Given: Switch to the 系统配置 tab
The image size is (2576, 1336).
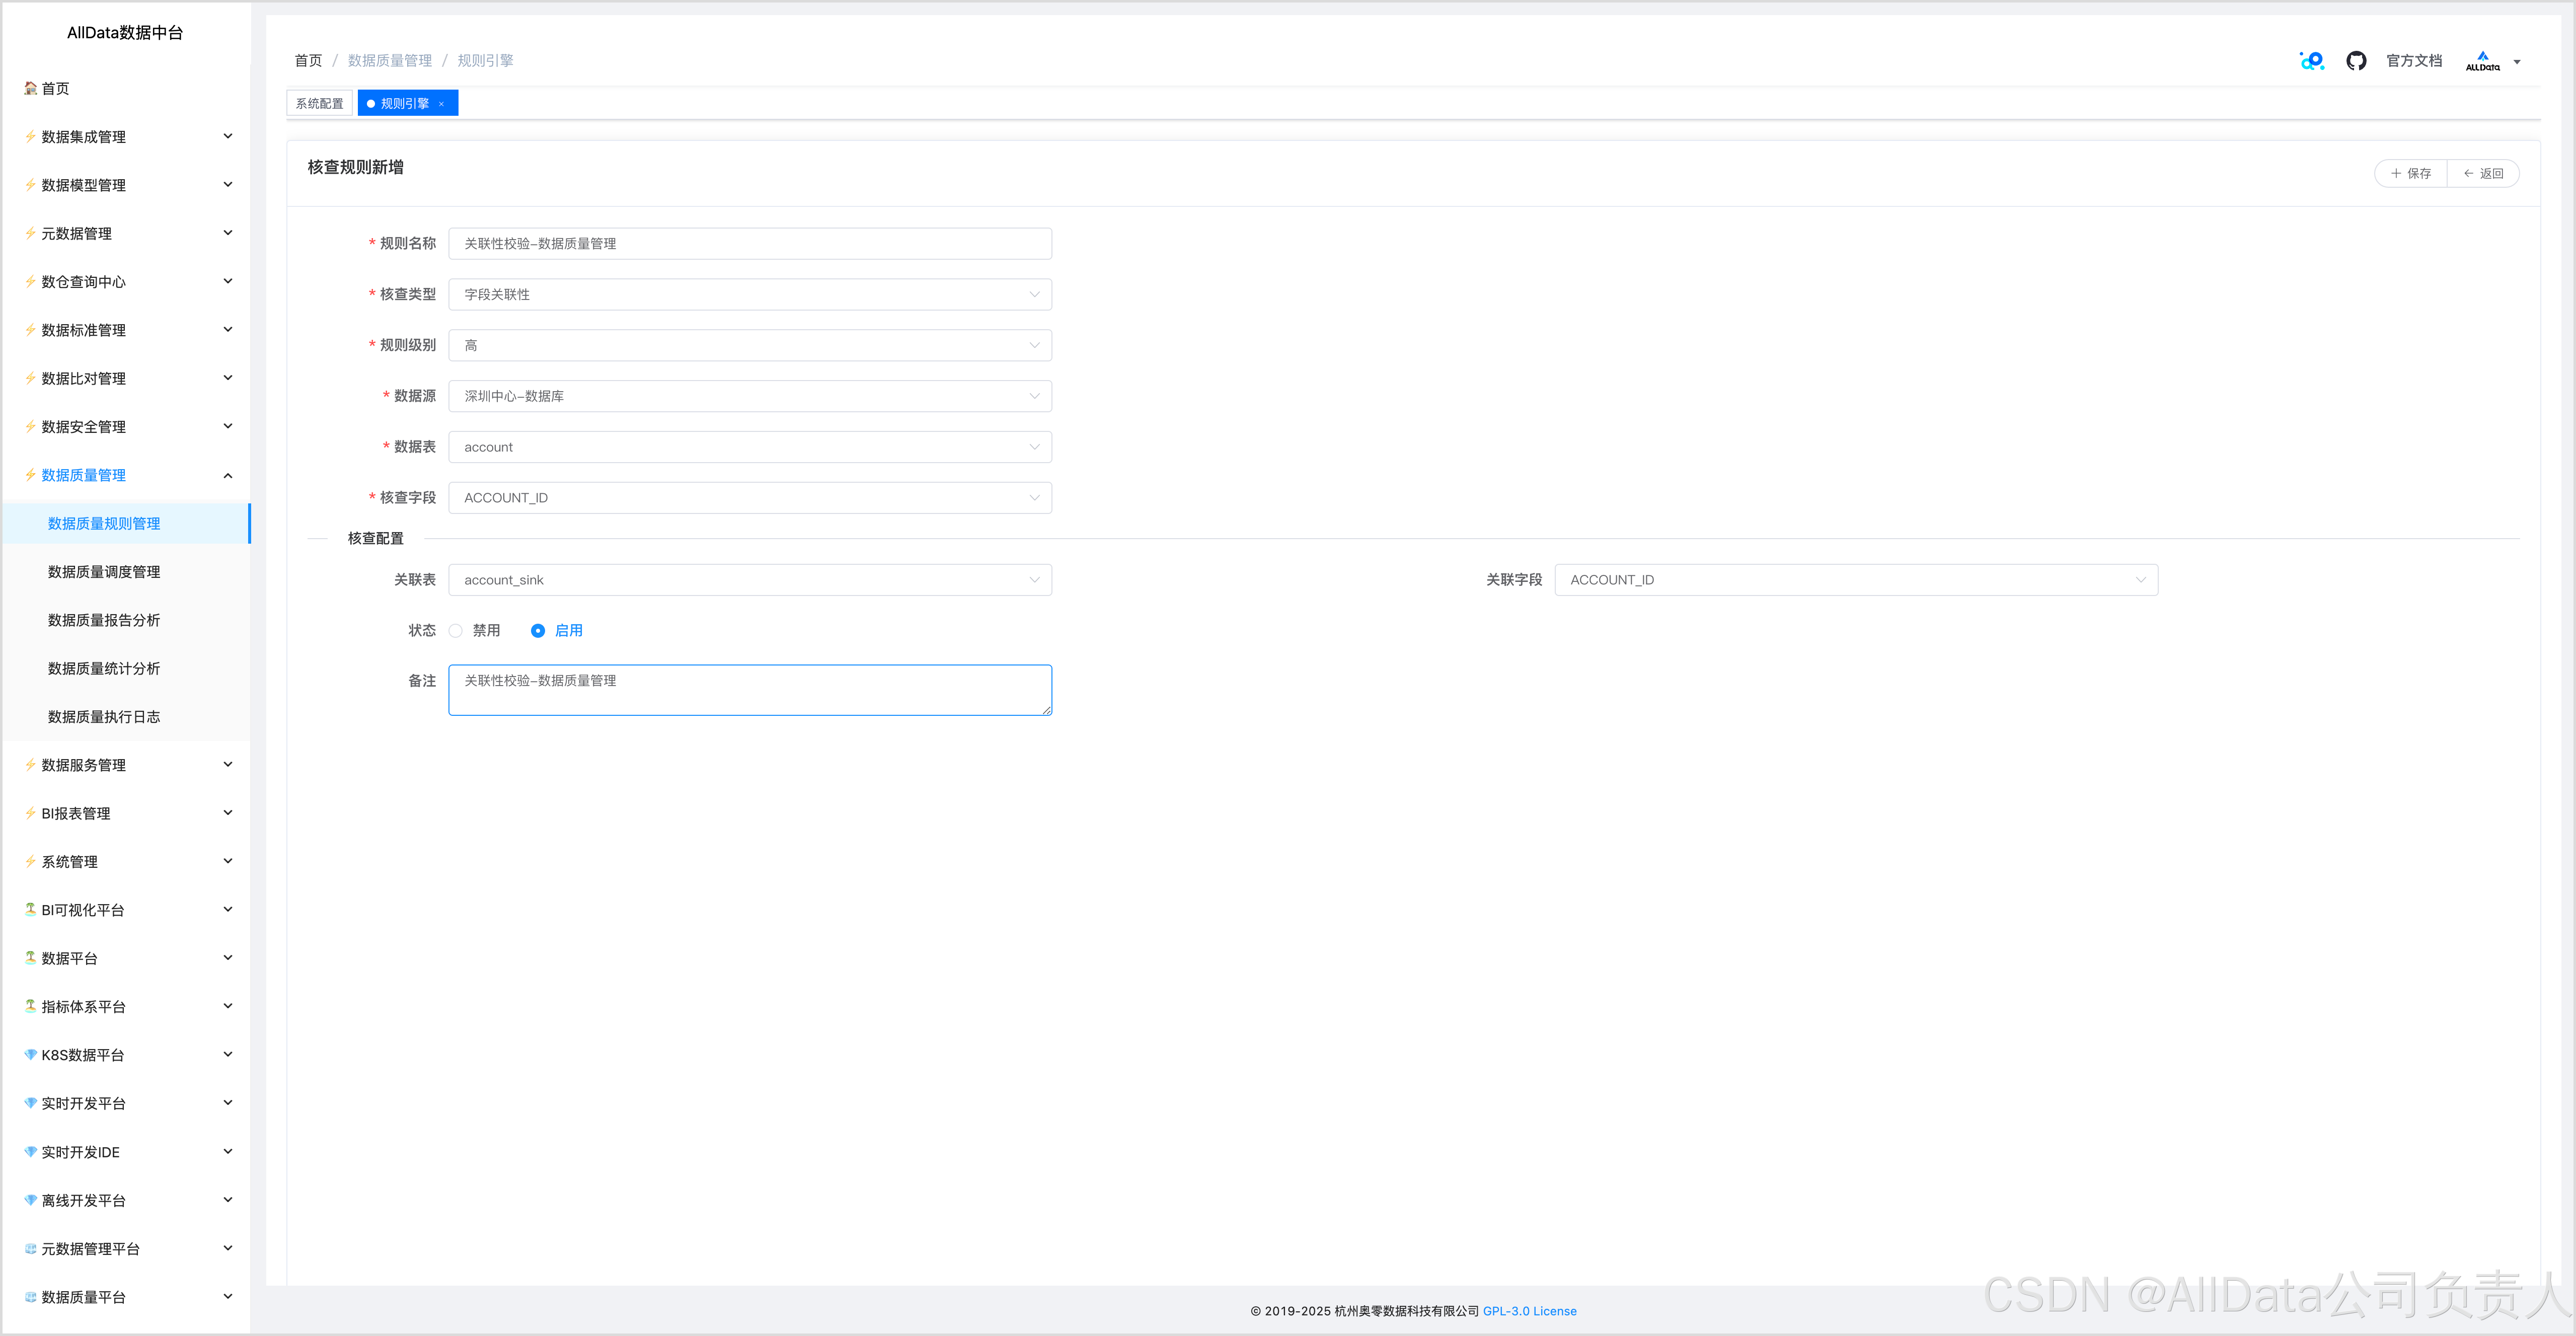Looking at the screenshot, I should 319,104.
